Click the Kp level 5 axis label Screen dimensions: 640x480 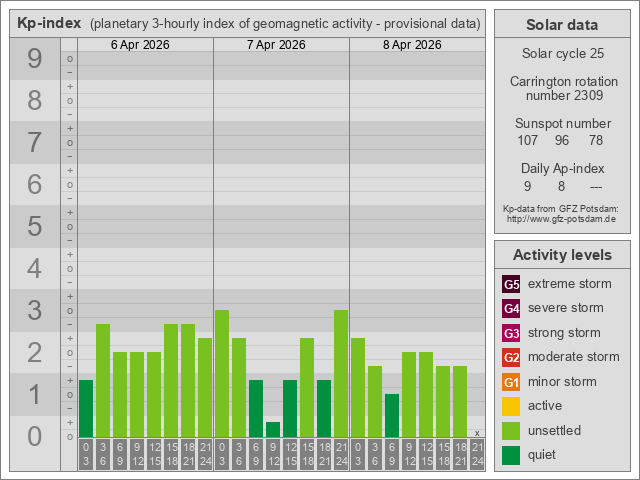[x=35, y=227]
